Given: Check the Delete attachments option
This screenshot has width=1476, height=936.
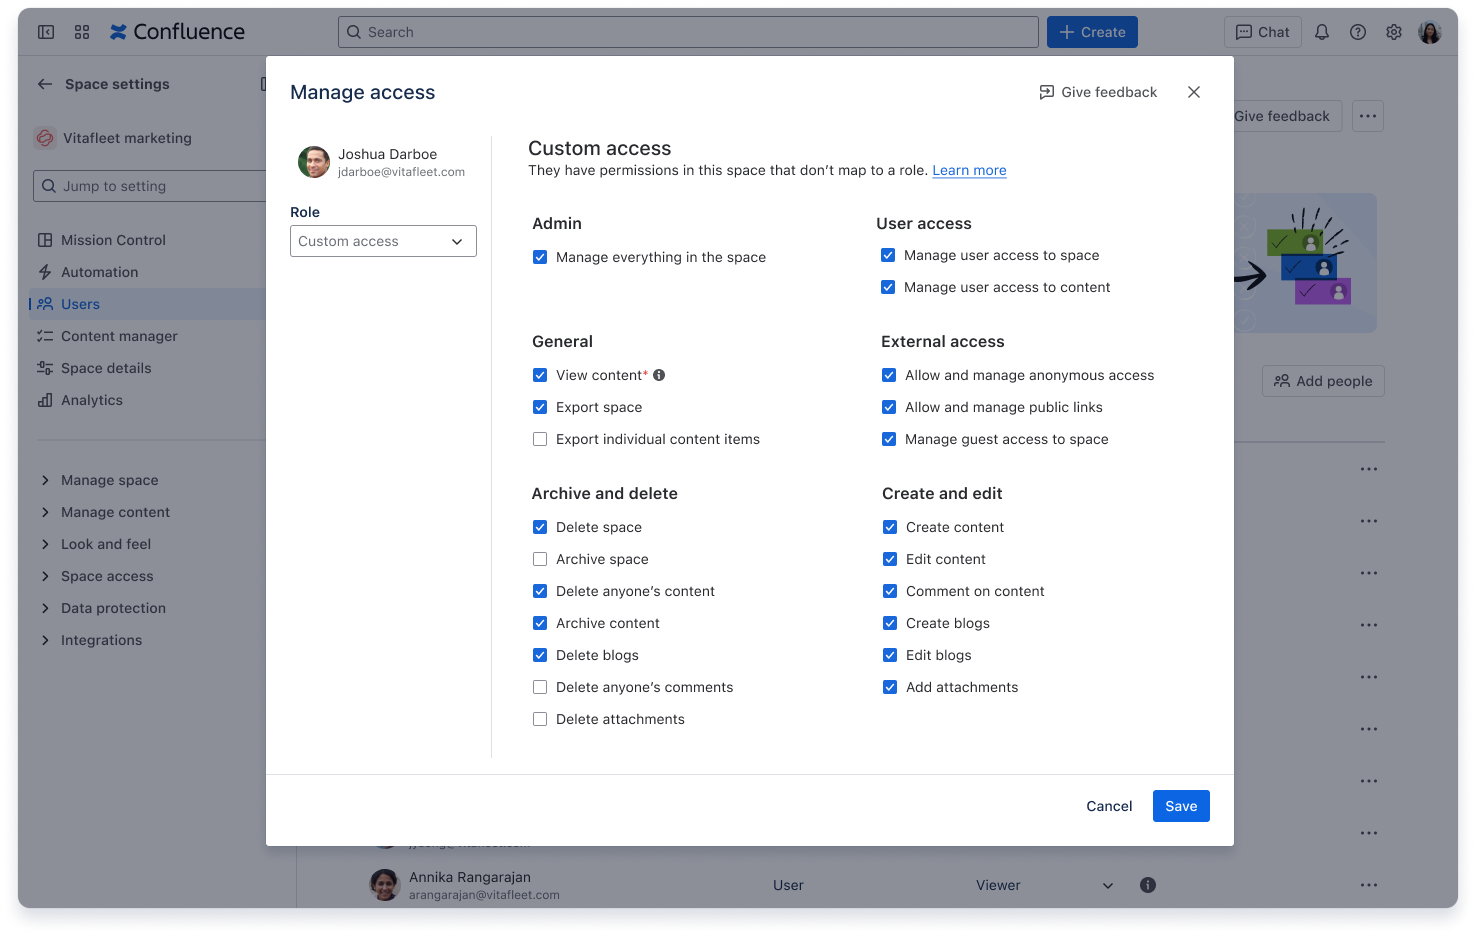Looking at the screenshot, I should pyautogui.click(x=540, y=719).
